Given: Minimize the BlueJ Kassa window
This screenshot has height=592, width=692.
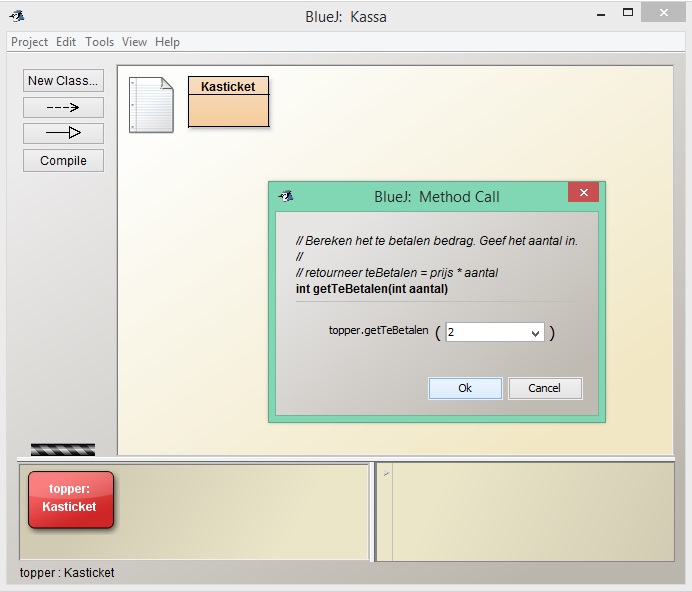Looking at the screenshot, I should point(601,14).
